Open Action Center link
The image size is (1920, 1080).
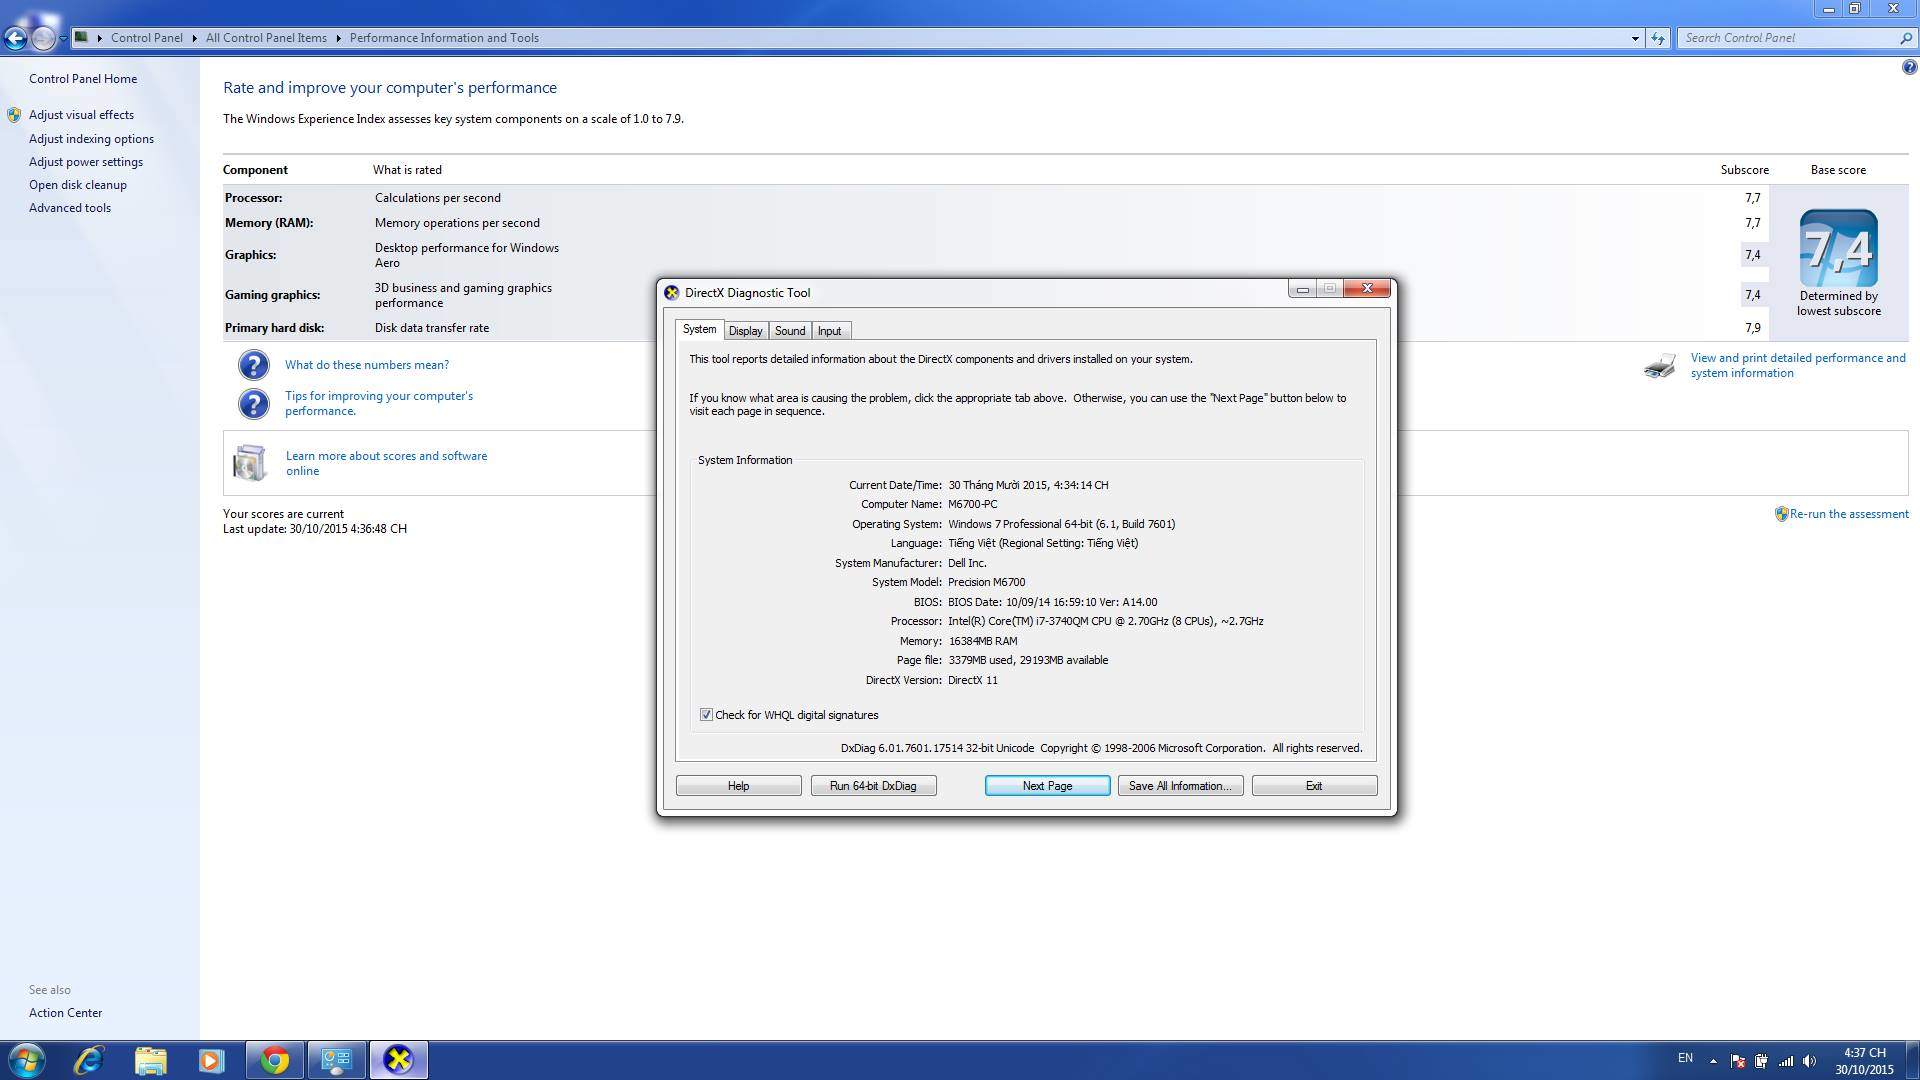point(65,1013)
